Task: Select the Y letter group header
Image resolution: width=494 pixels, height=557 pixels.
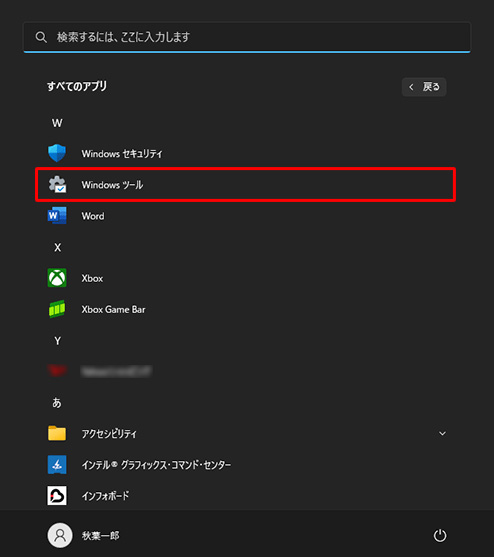Action: [x=57, y=341]
